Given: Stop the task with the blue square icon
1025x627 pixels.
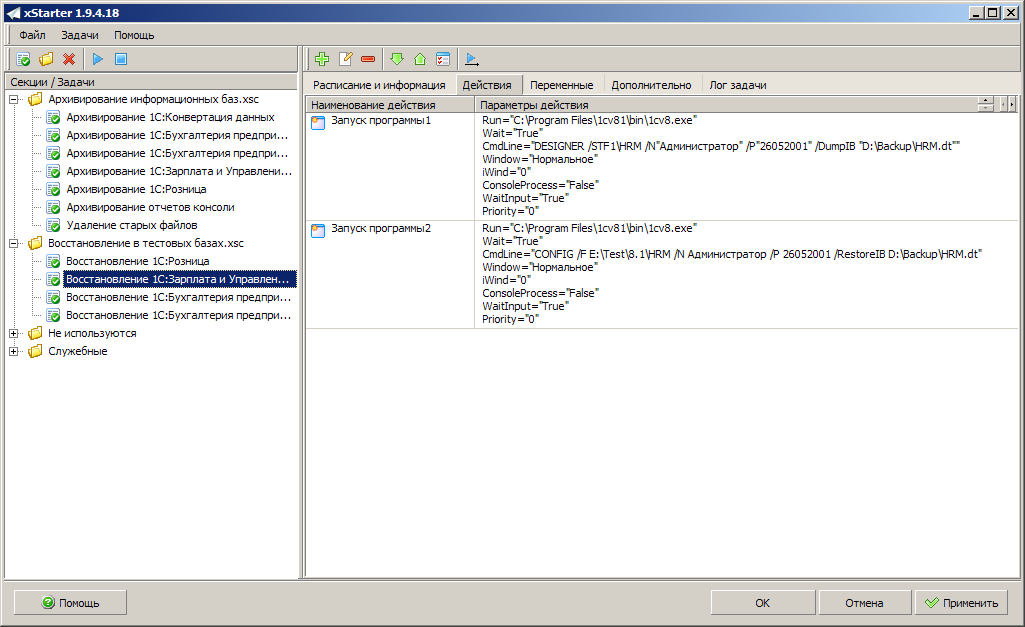Looking at the screenshot, I should (x=121, y=59).
